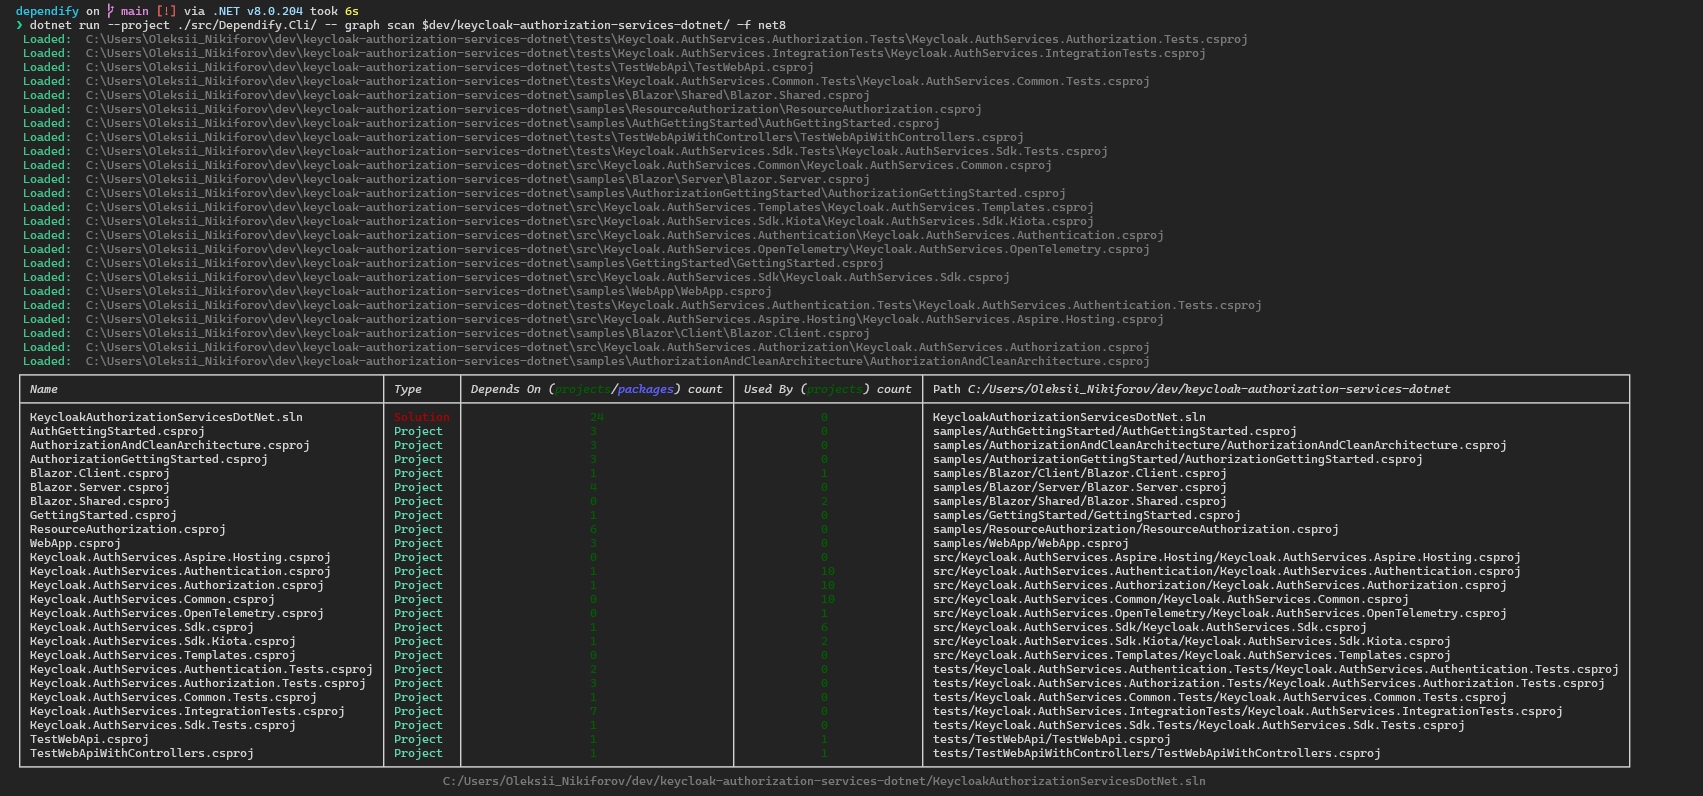The image size is (1703, 796).
Task: Click the Name column header
Action: pos(44,389)
